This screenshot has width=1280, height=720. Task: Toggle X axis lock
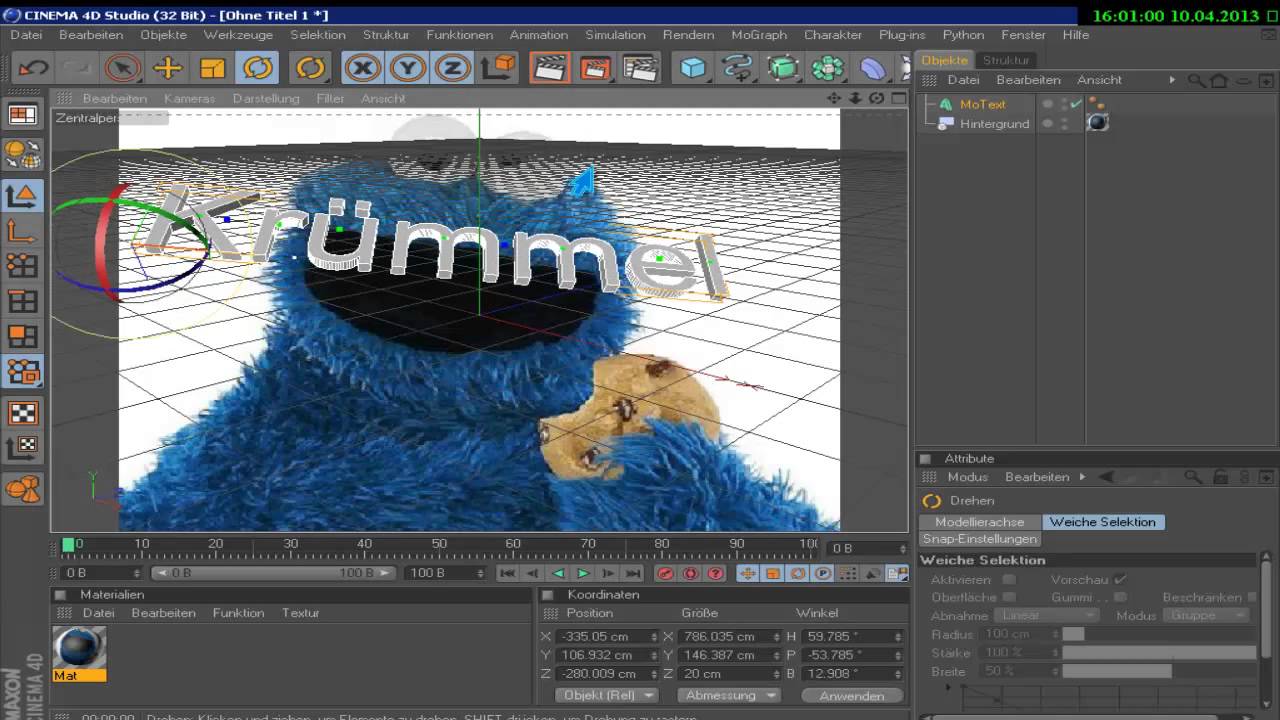coord(362,68)
